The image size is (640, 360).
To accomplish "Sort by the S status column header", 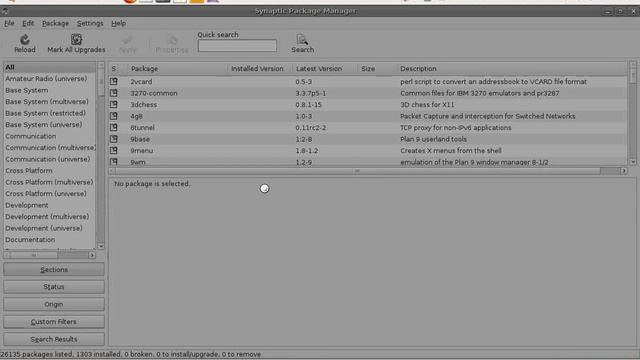I will (118, 69).
